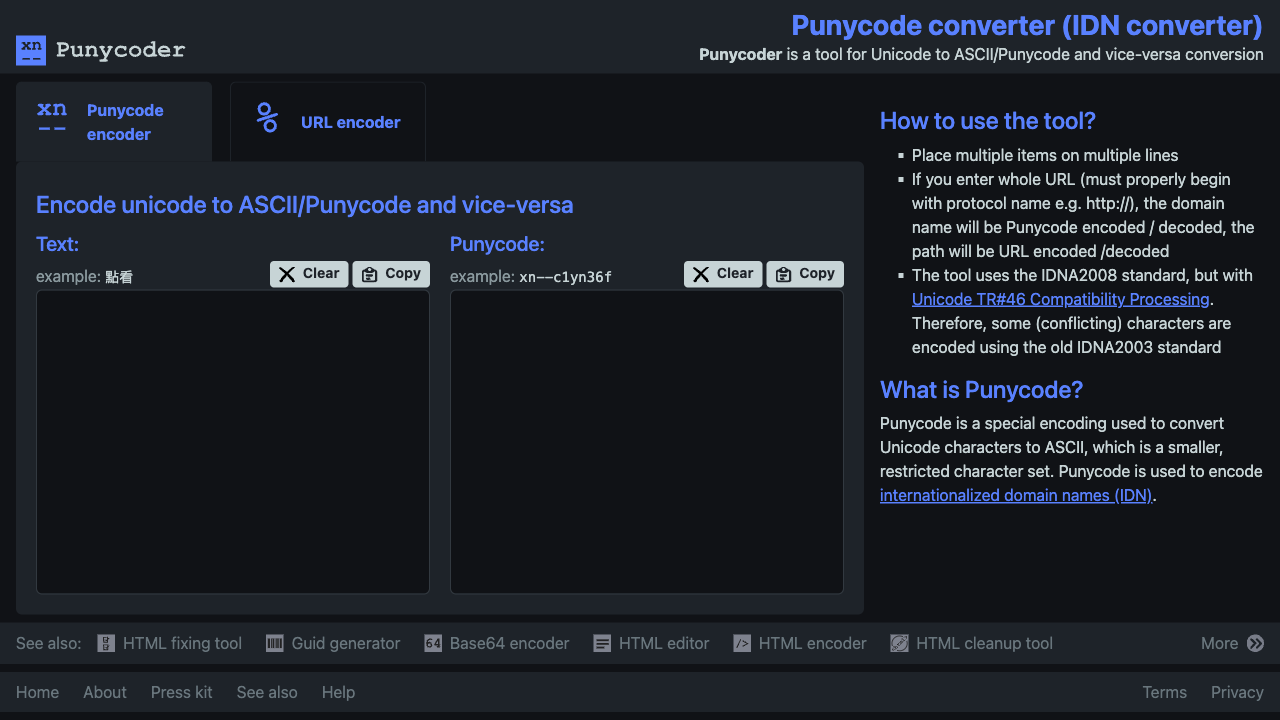This screenshot has width=1280, height=720.
Task: Click the Base64 encoder icon
Action: pos(433,644)
